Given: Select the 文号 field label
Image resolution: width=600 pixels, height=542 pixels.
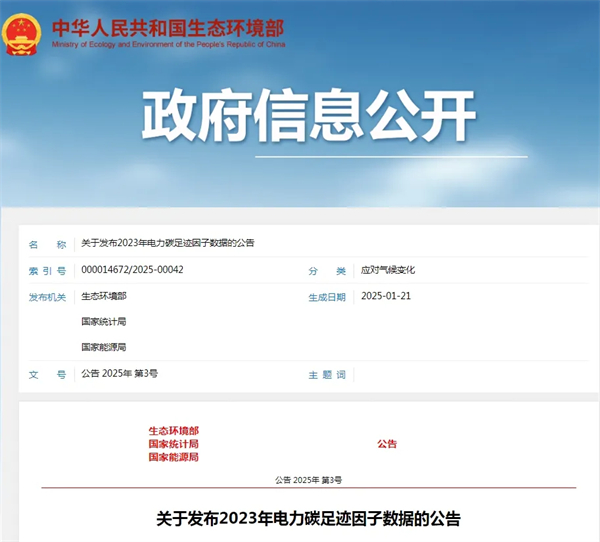Looking at the screenshot, I should click(47, 375).
